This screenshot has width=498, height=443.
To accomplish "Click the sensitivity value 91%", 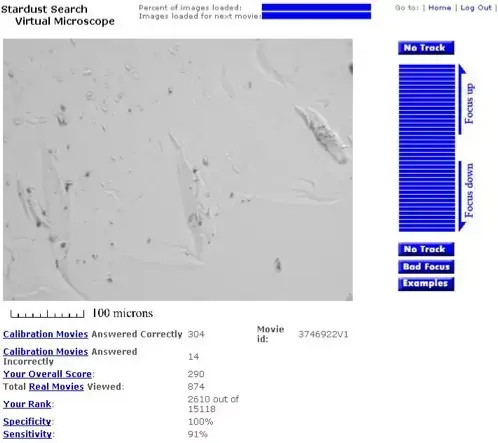I will coord(198,434).
